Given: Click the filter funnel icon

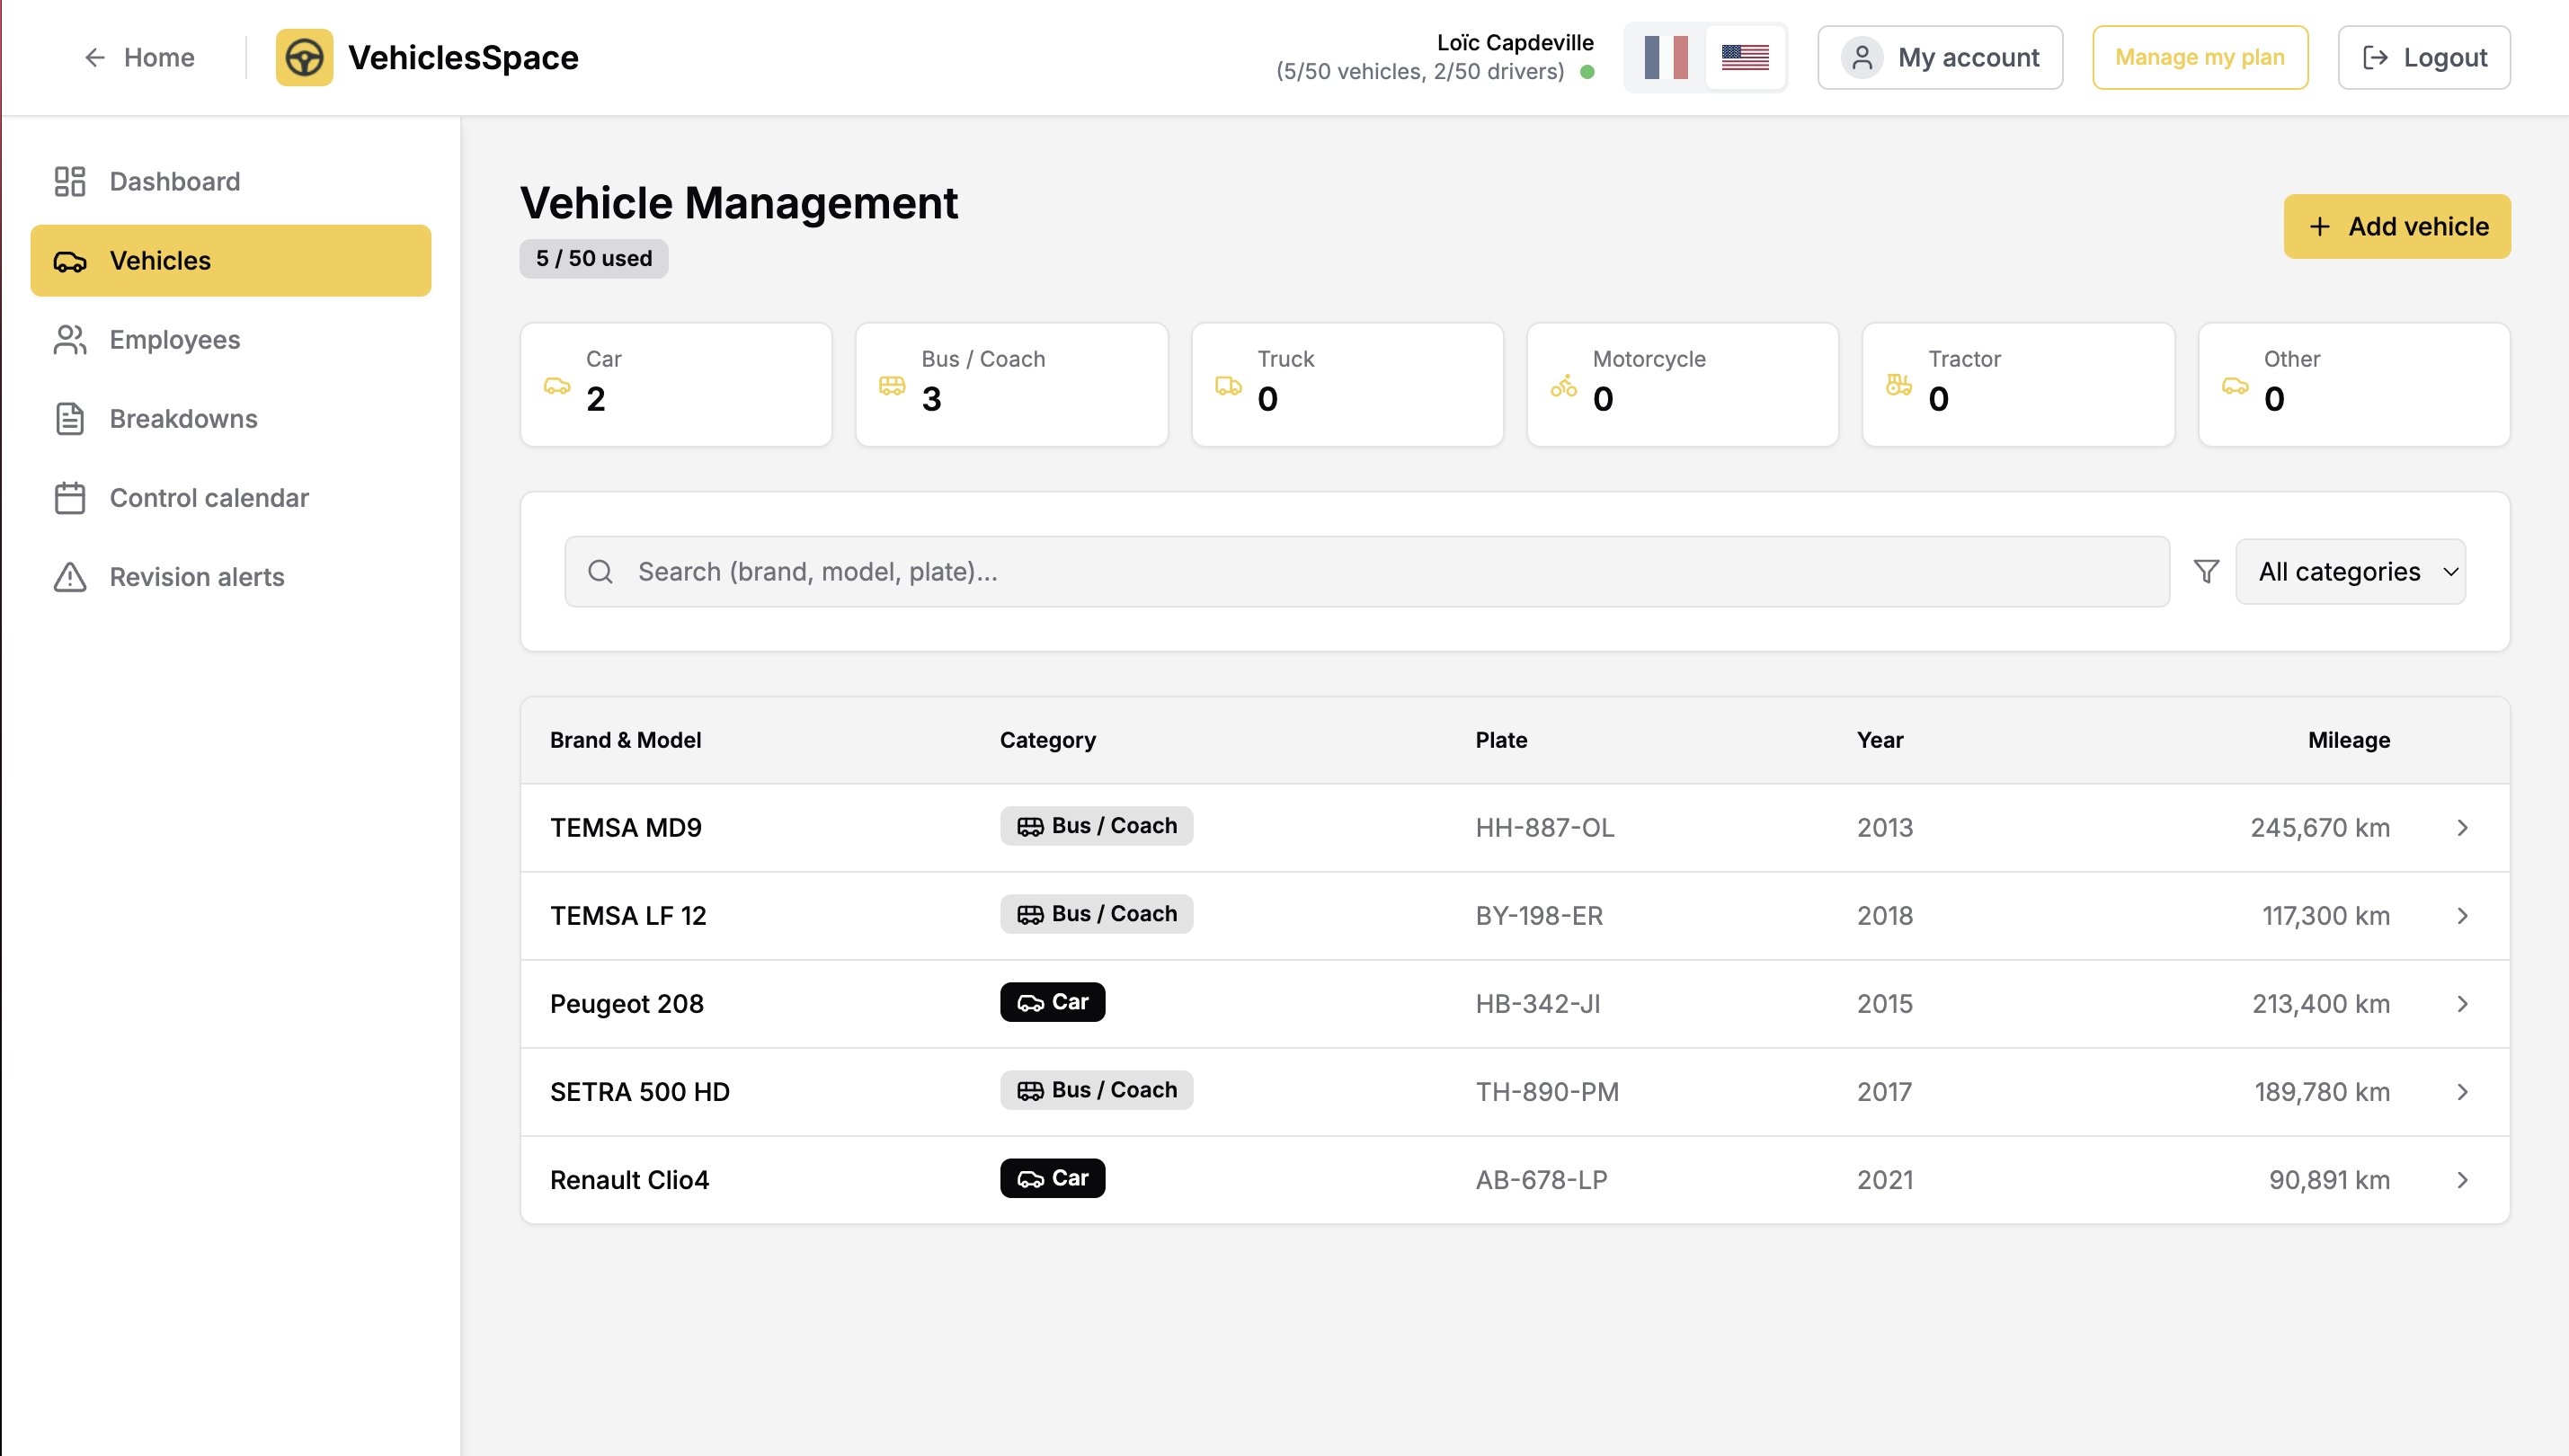Looking at the screenshot, I should [2206, 571].
